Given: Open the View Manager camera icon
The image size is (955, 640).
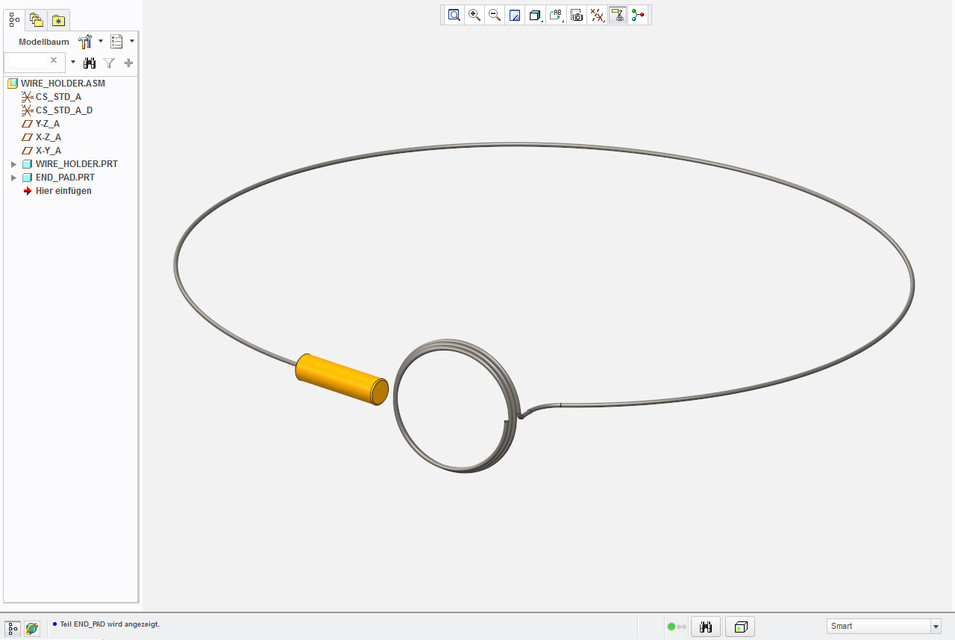Looking at the screenshot, I should tap(577, 15).
